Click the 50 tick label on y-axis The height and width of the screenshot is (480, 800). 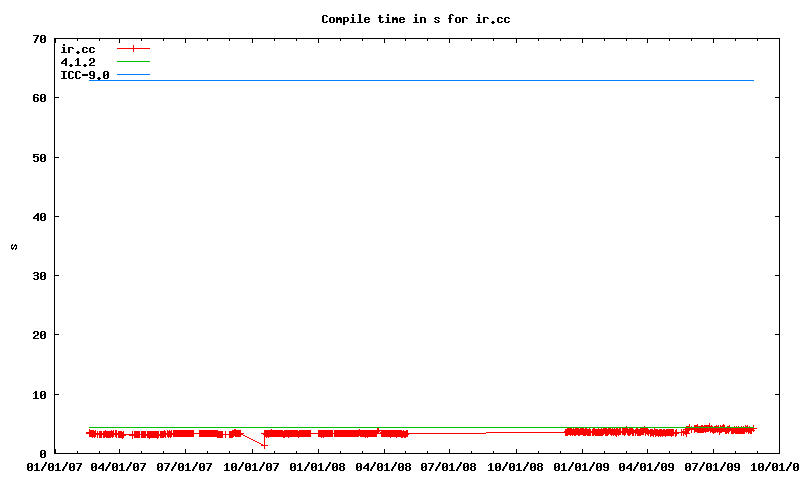pyautogui.click(x=40, y=158)
